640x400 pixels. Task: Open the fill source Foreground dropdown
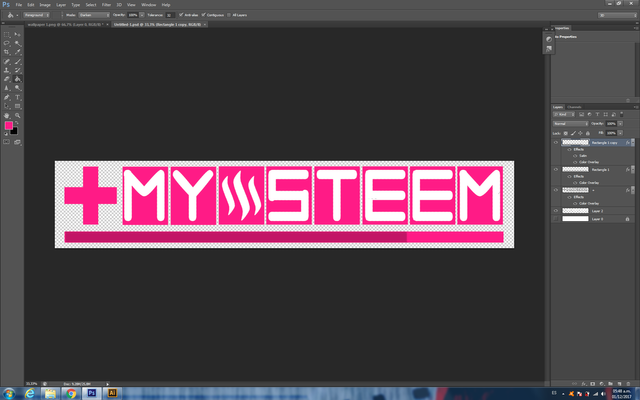point(36,15)
